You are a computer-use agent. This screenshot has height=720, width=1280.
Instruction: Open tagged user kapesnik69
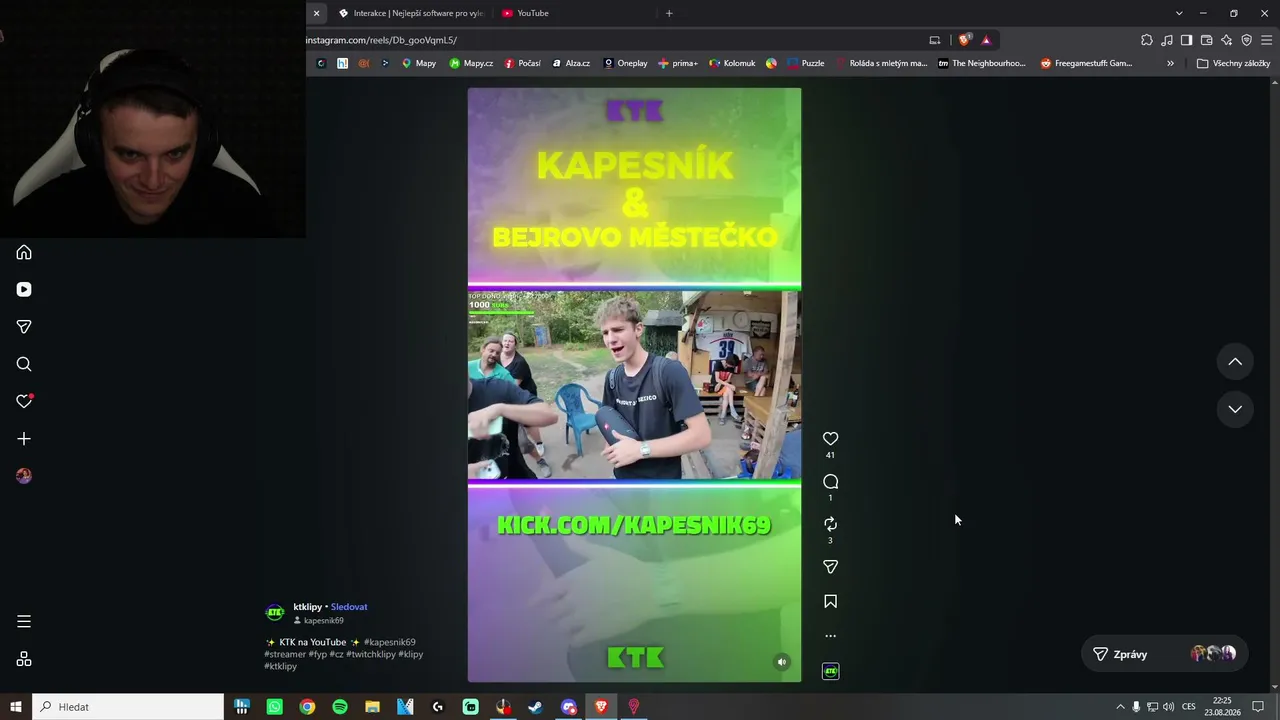(x=324, y=621)
